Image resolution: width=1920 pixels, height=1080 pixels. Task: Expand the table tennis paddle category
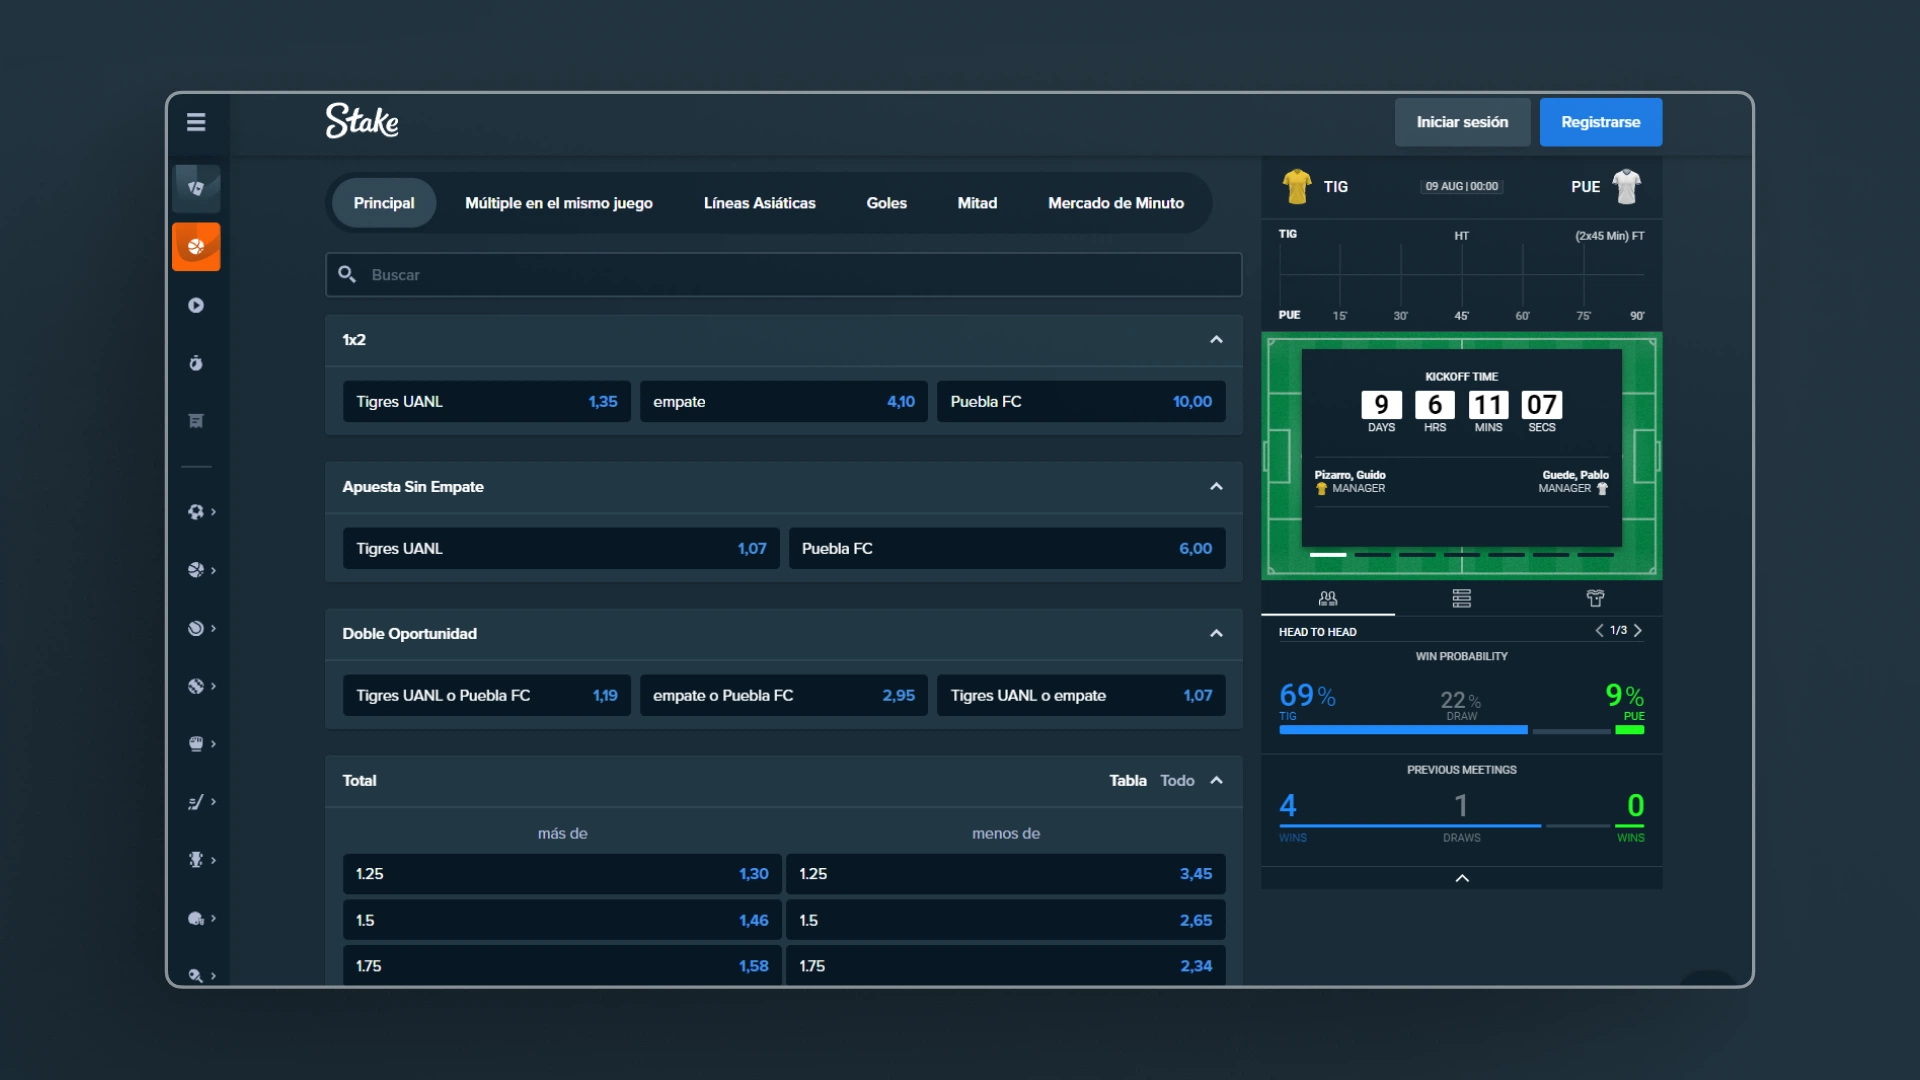coord(201,975)
